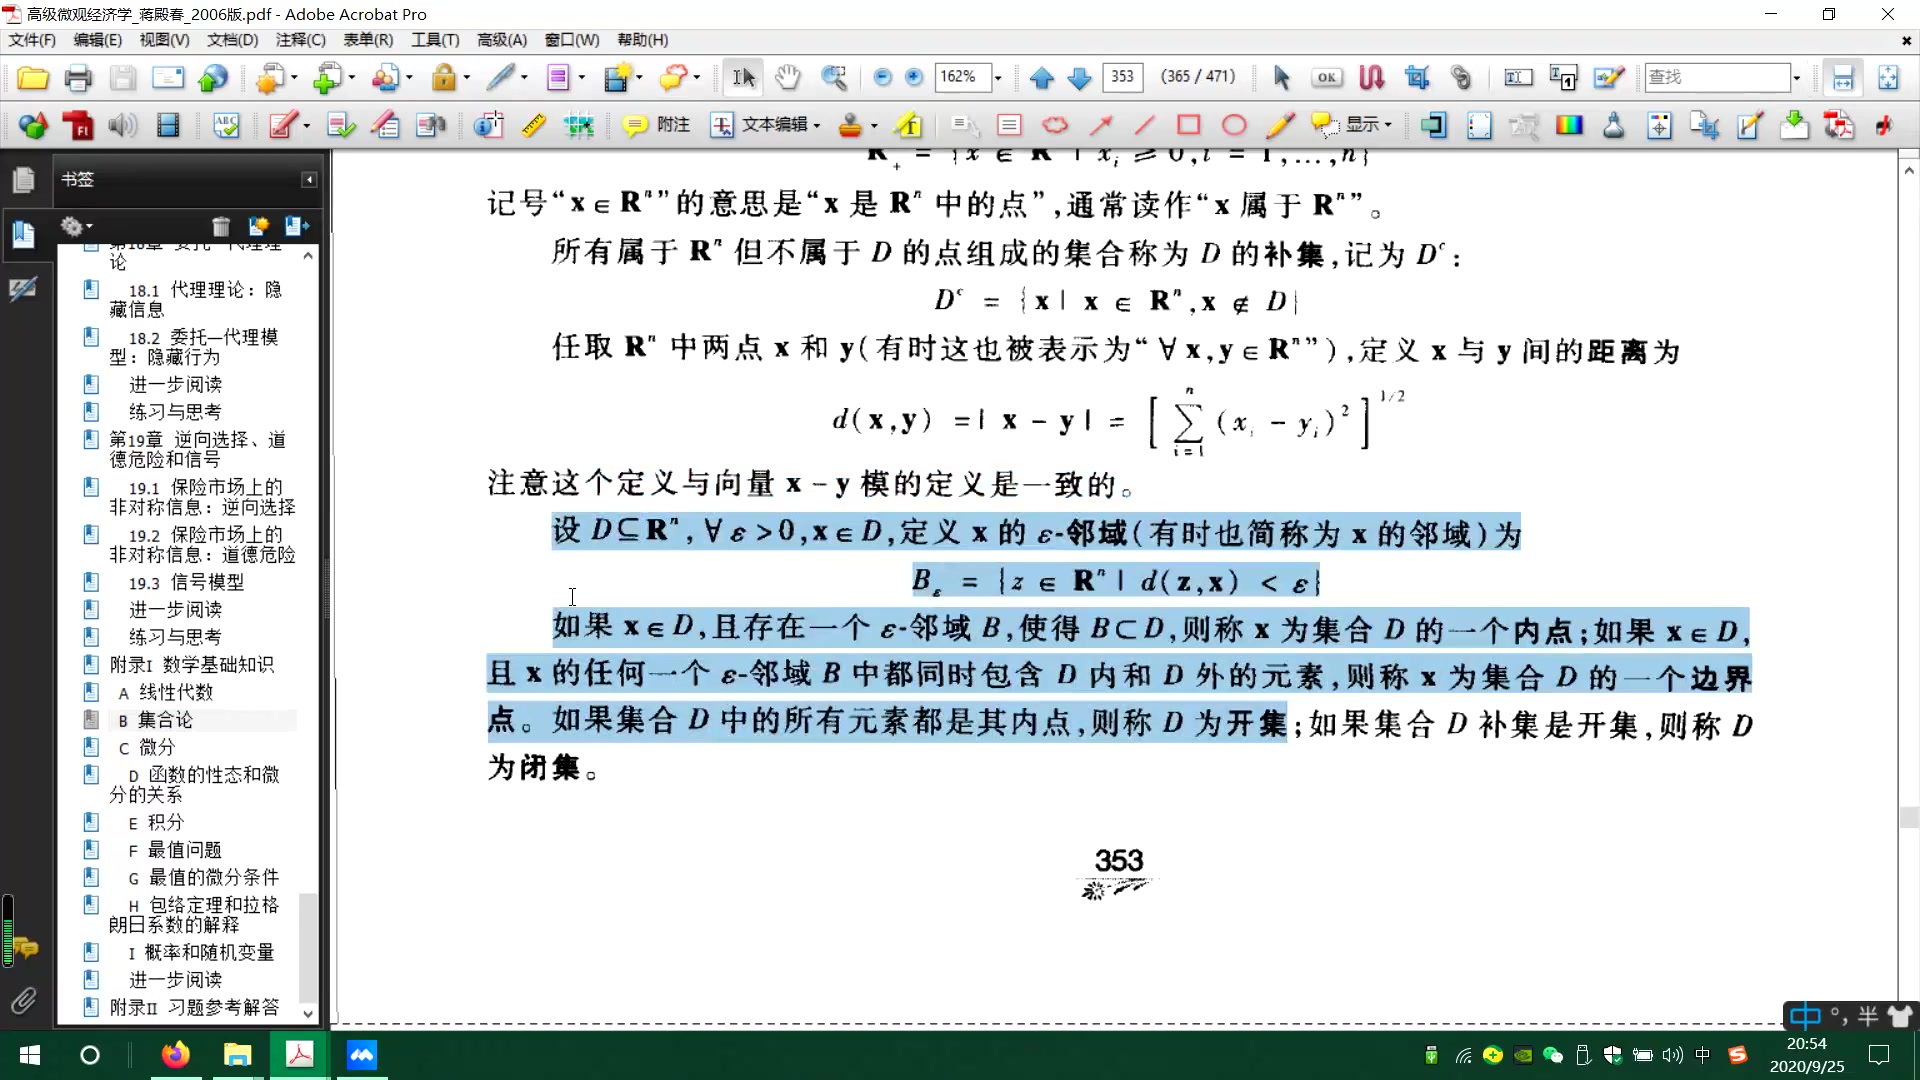Click the Fit Page icon
The image size is (1920, 1080).
pyautogui.click(x=1888, y=78)
